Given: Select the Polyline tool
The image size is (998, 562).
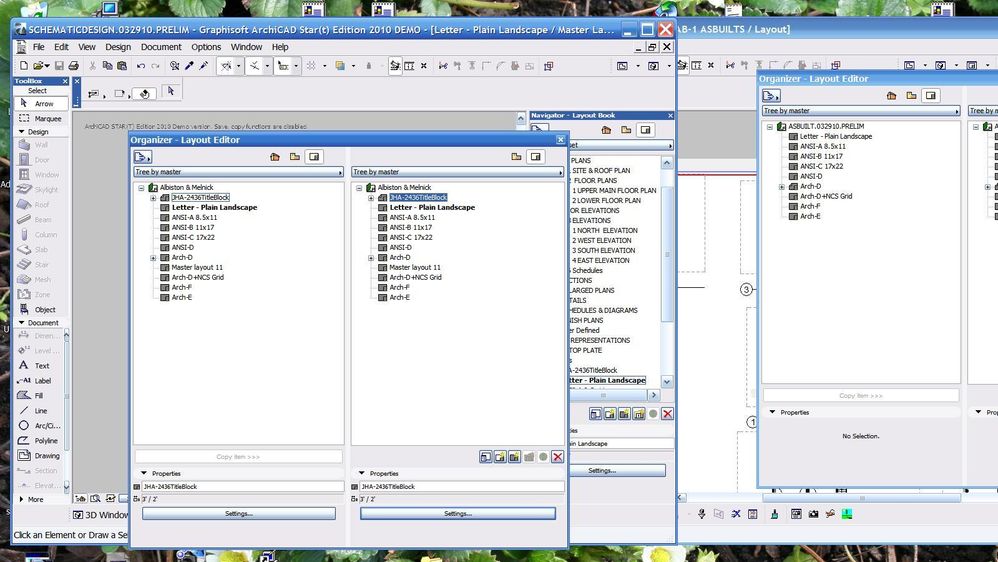Looking at the screenshot, I should click(41, 441).
